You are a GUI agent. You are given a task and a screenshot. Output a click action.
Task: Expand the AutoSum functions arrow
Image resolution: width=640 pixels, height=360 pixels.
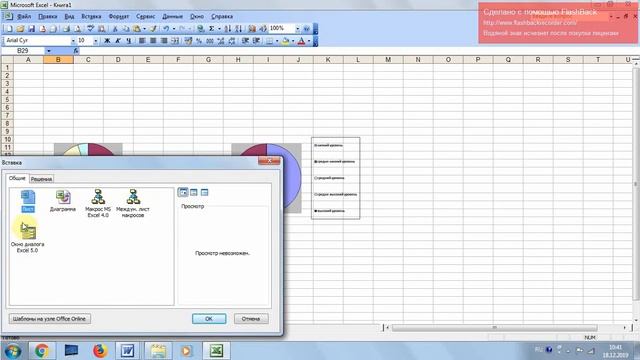click(219, 29)
